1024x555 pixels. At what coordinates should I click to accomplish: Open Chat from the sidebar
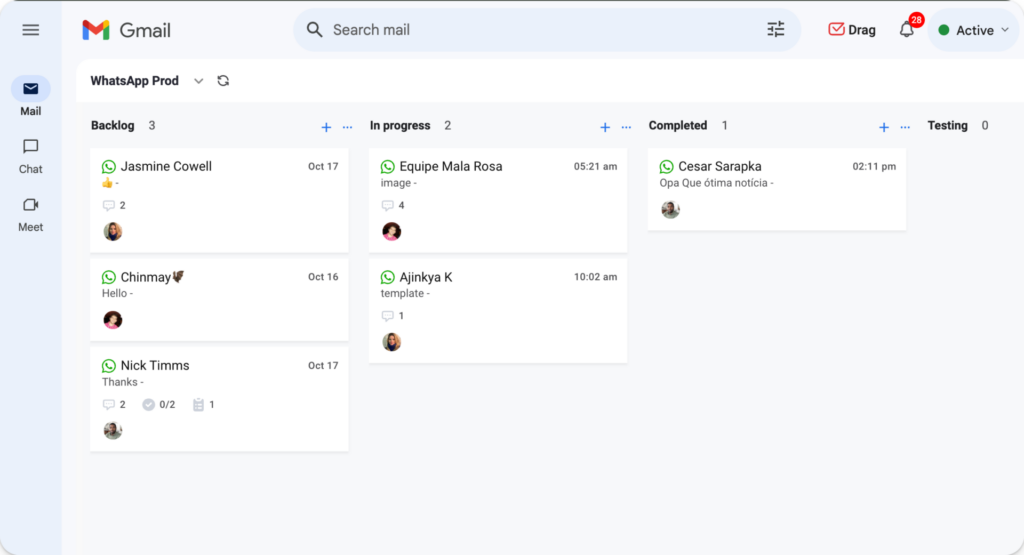[x=31, y=157]
